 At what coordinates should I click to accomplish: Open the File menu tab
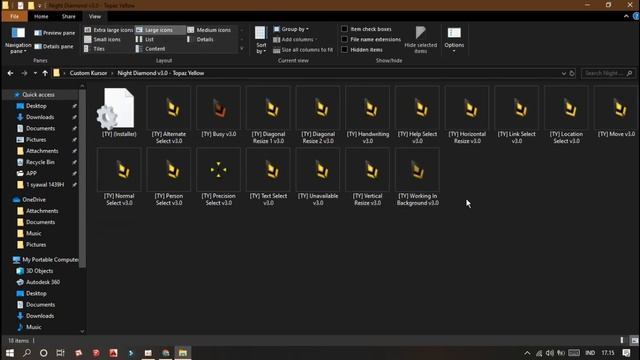pos(14,16)
